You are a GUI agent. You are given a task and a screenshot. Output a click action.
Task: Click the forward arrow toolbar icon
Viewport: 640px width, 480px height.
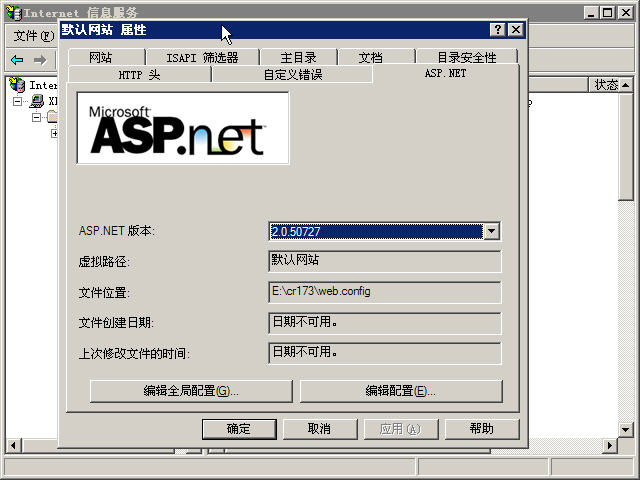(x=40, y=60)
